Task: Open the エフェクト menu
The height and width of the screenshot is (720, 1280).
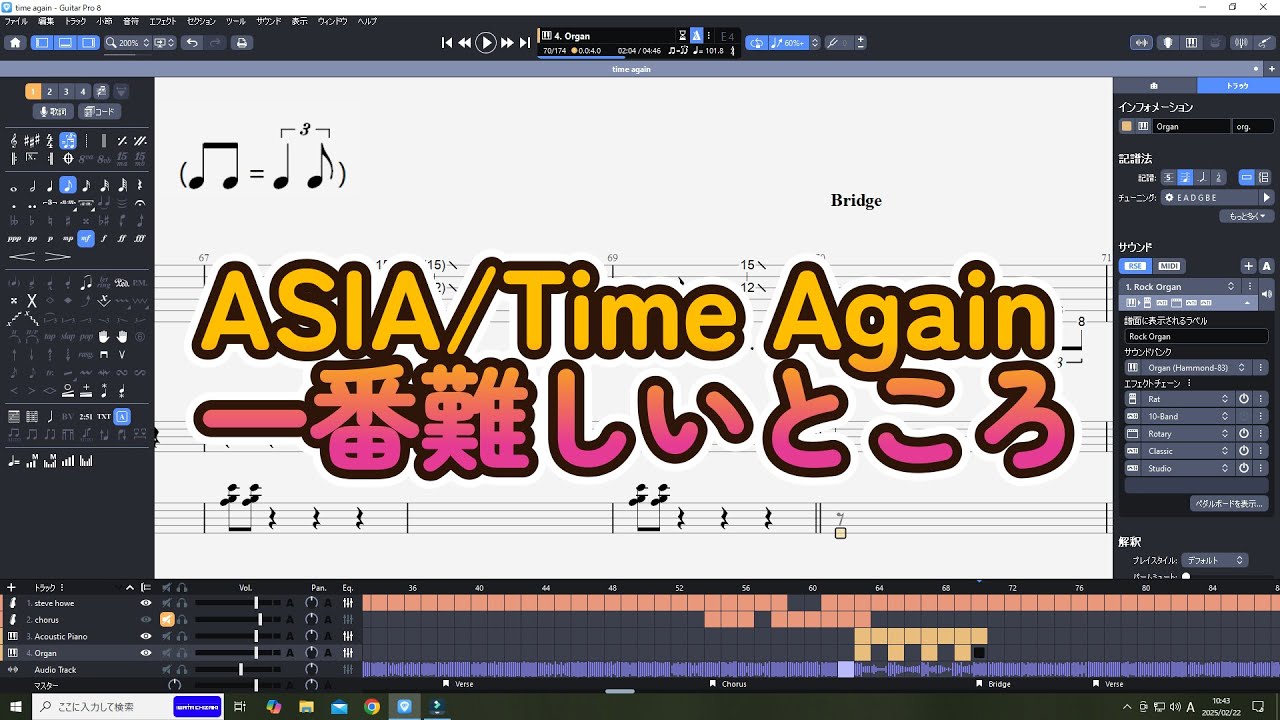Action: (163, 21)
